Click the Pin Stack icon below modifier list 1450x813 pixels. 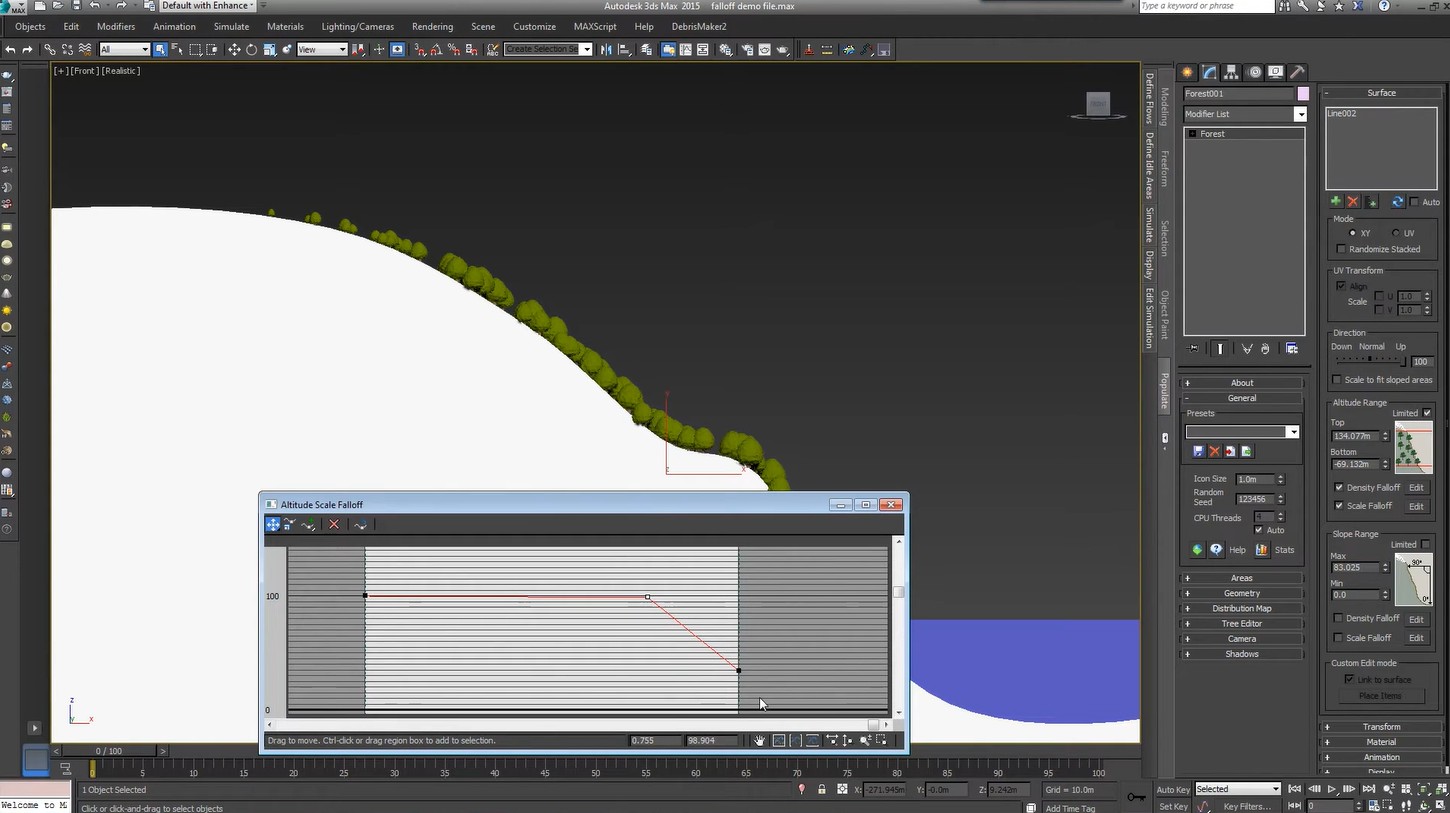[1194, 349]
